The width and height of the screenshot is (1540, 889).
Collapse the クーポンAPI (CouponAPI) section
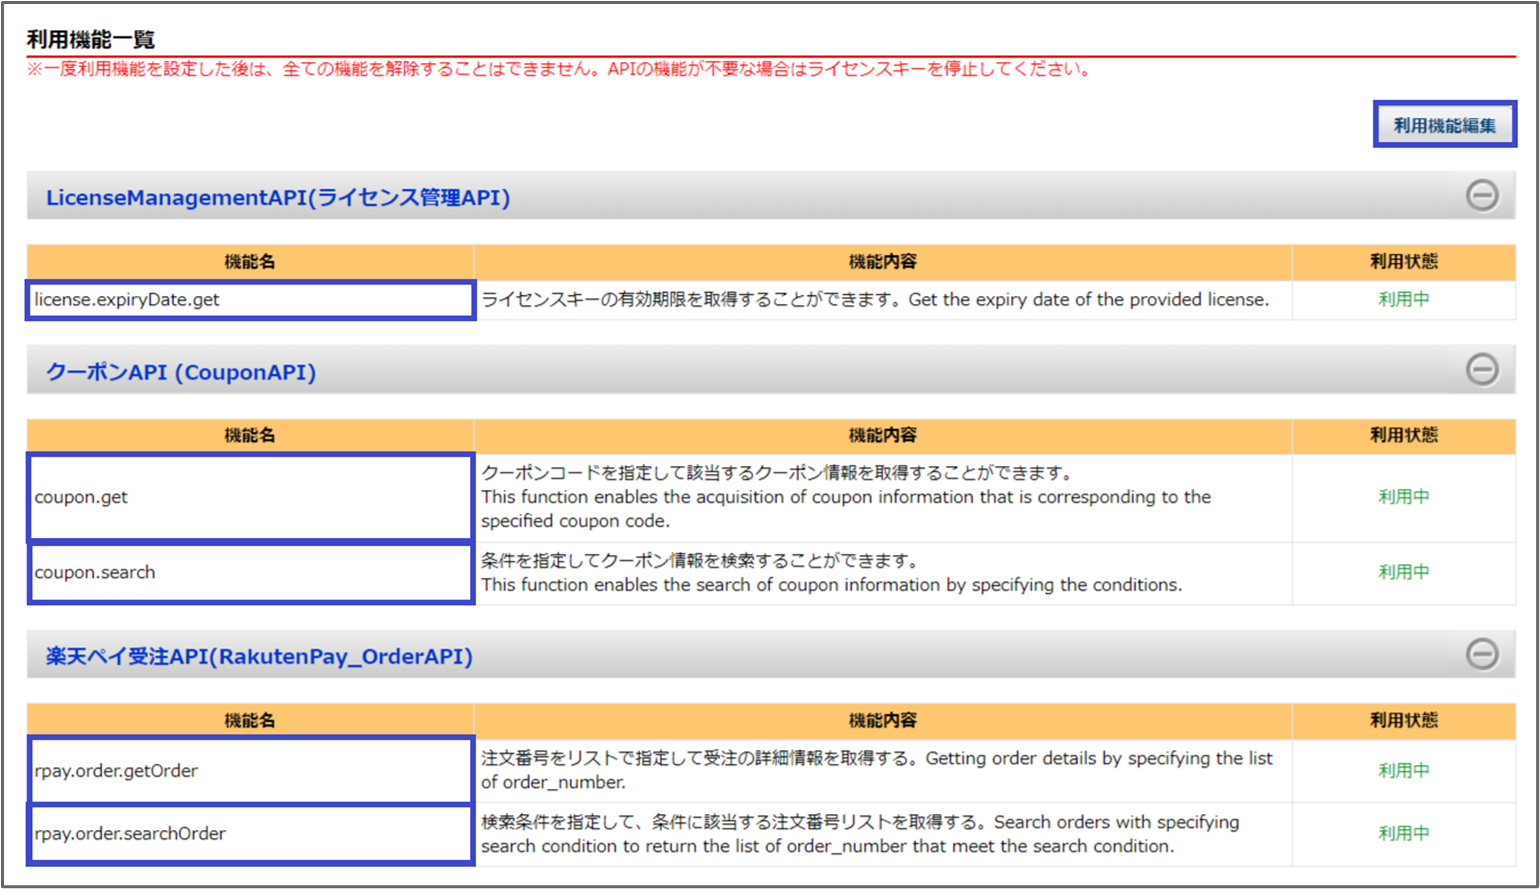point(1482,369)
